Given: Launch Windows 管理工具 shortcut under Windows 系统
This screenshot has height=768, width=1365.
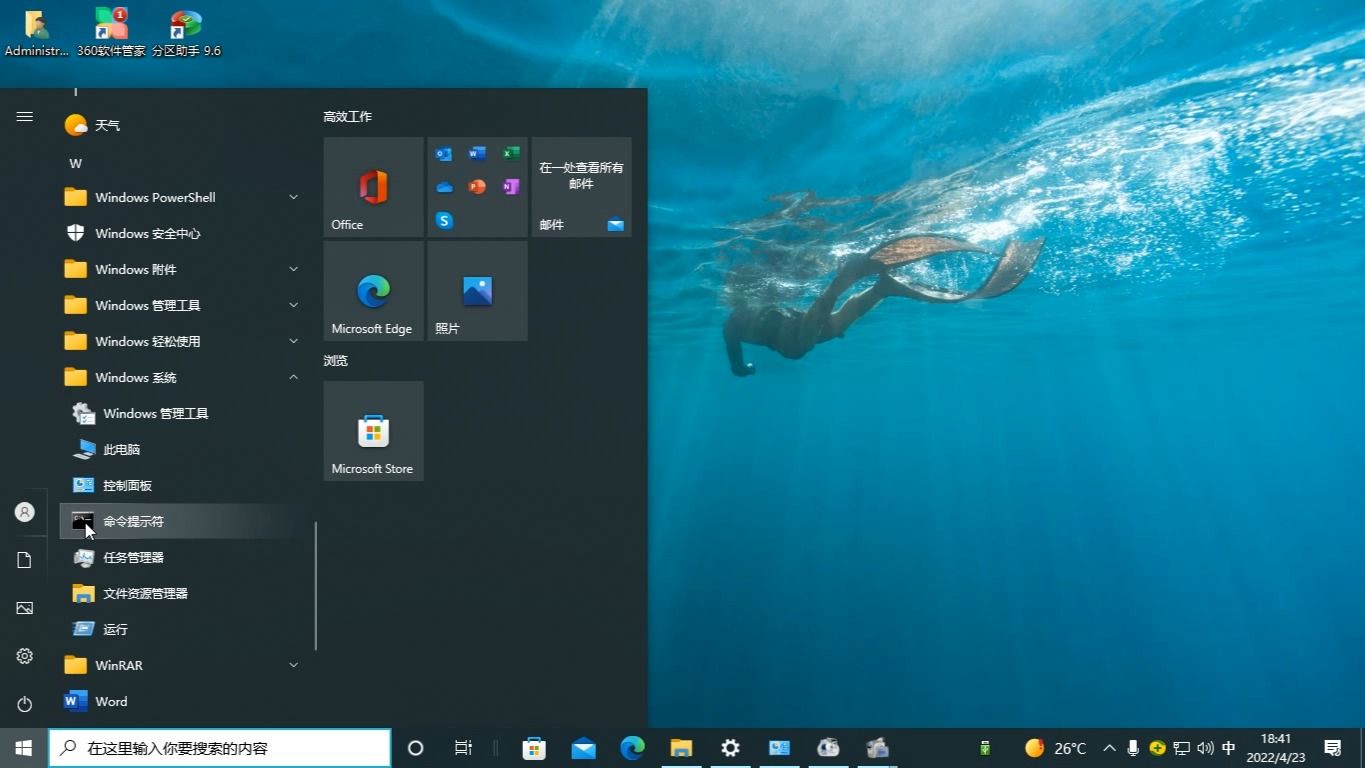Looking at the screenshot, I should (x=180, y=413).
